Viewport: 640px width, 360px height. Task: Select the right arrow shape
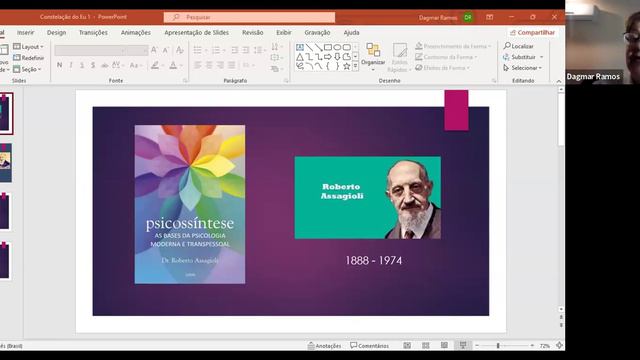328,57
